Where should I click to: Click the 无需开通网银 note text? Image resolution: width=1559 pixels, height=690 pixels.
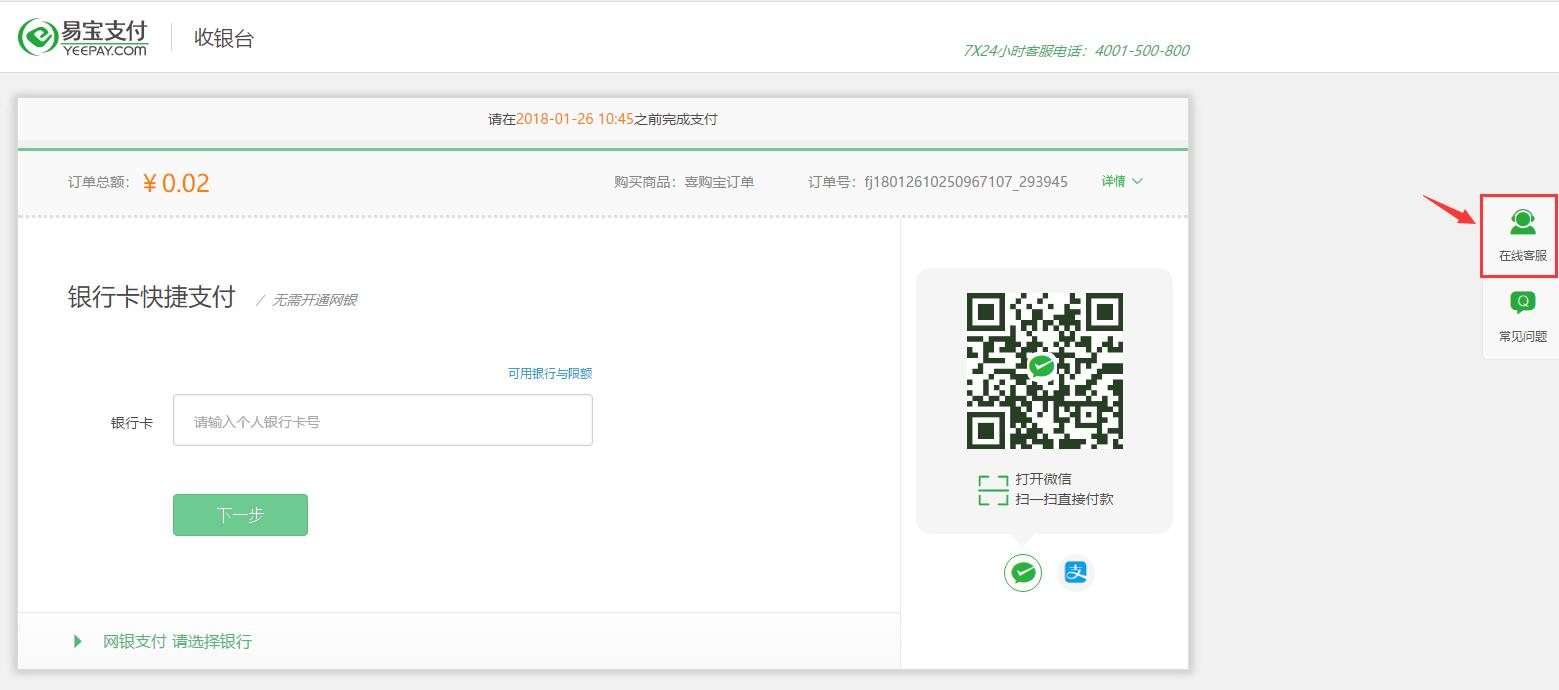(315, 300)
